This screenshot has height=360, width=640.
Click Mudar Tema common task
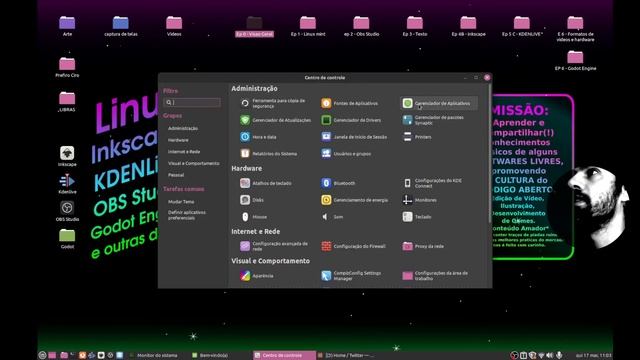point(181,202)
